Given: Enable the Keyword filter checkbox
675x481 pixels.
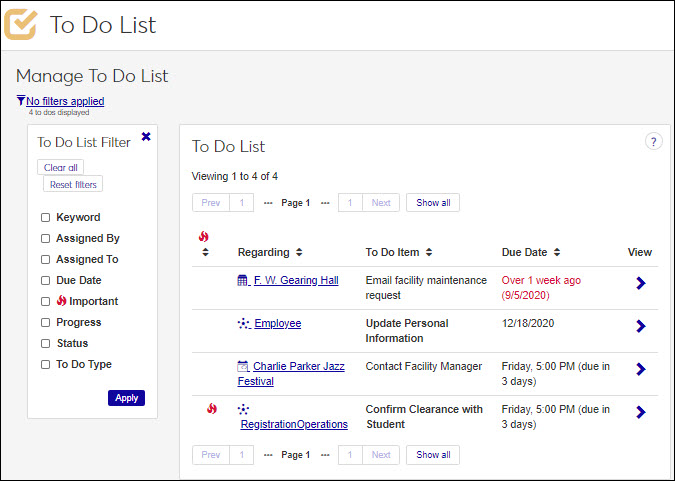Looking at the screenshot, I should point(45,218).
